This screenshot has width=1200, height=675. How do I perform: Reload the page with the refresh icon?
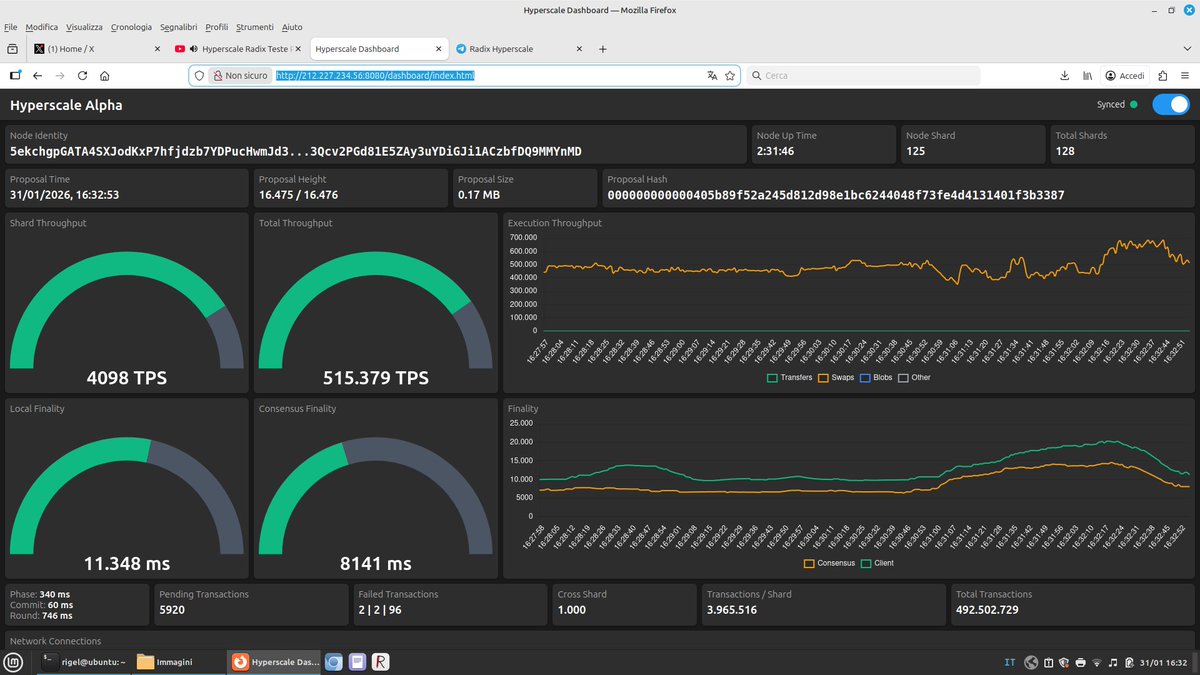point(82,75)
